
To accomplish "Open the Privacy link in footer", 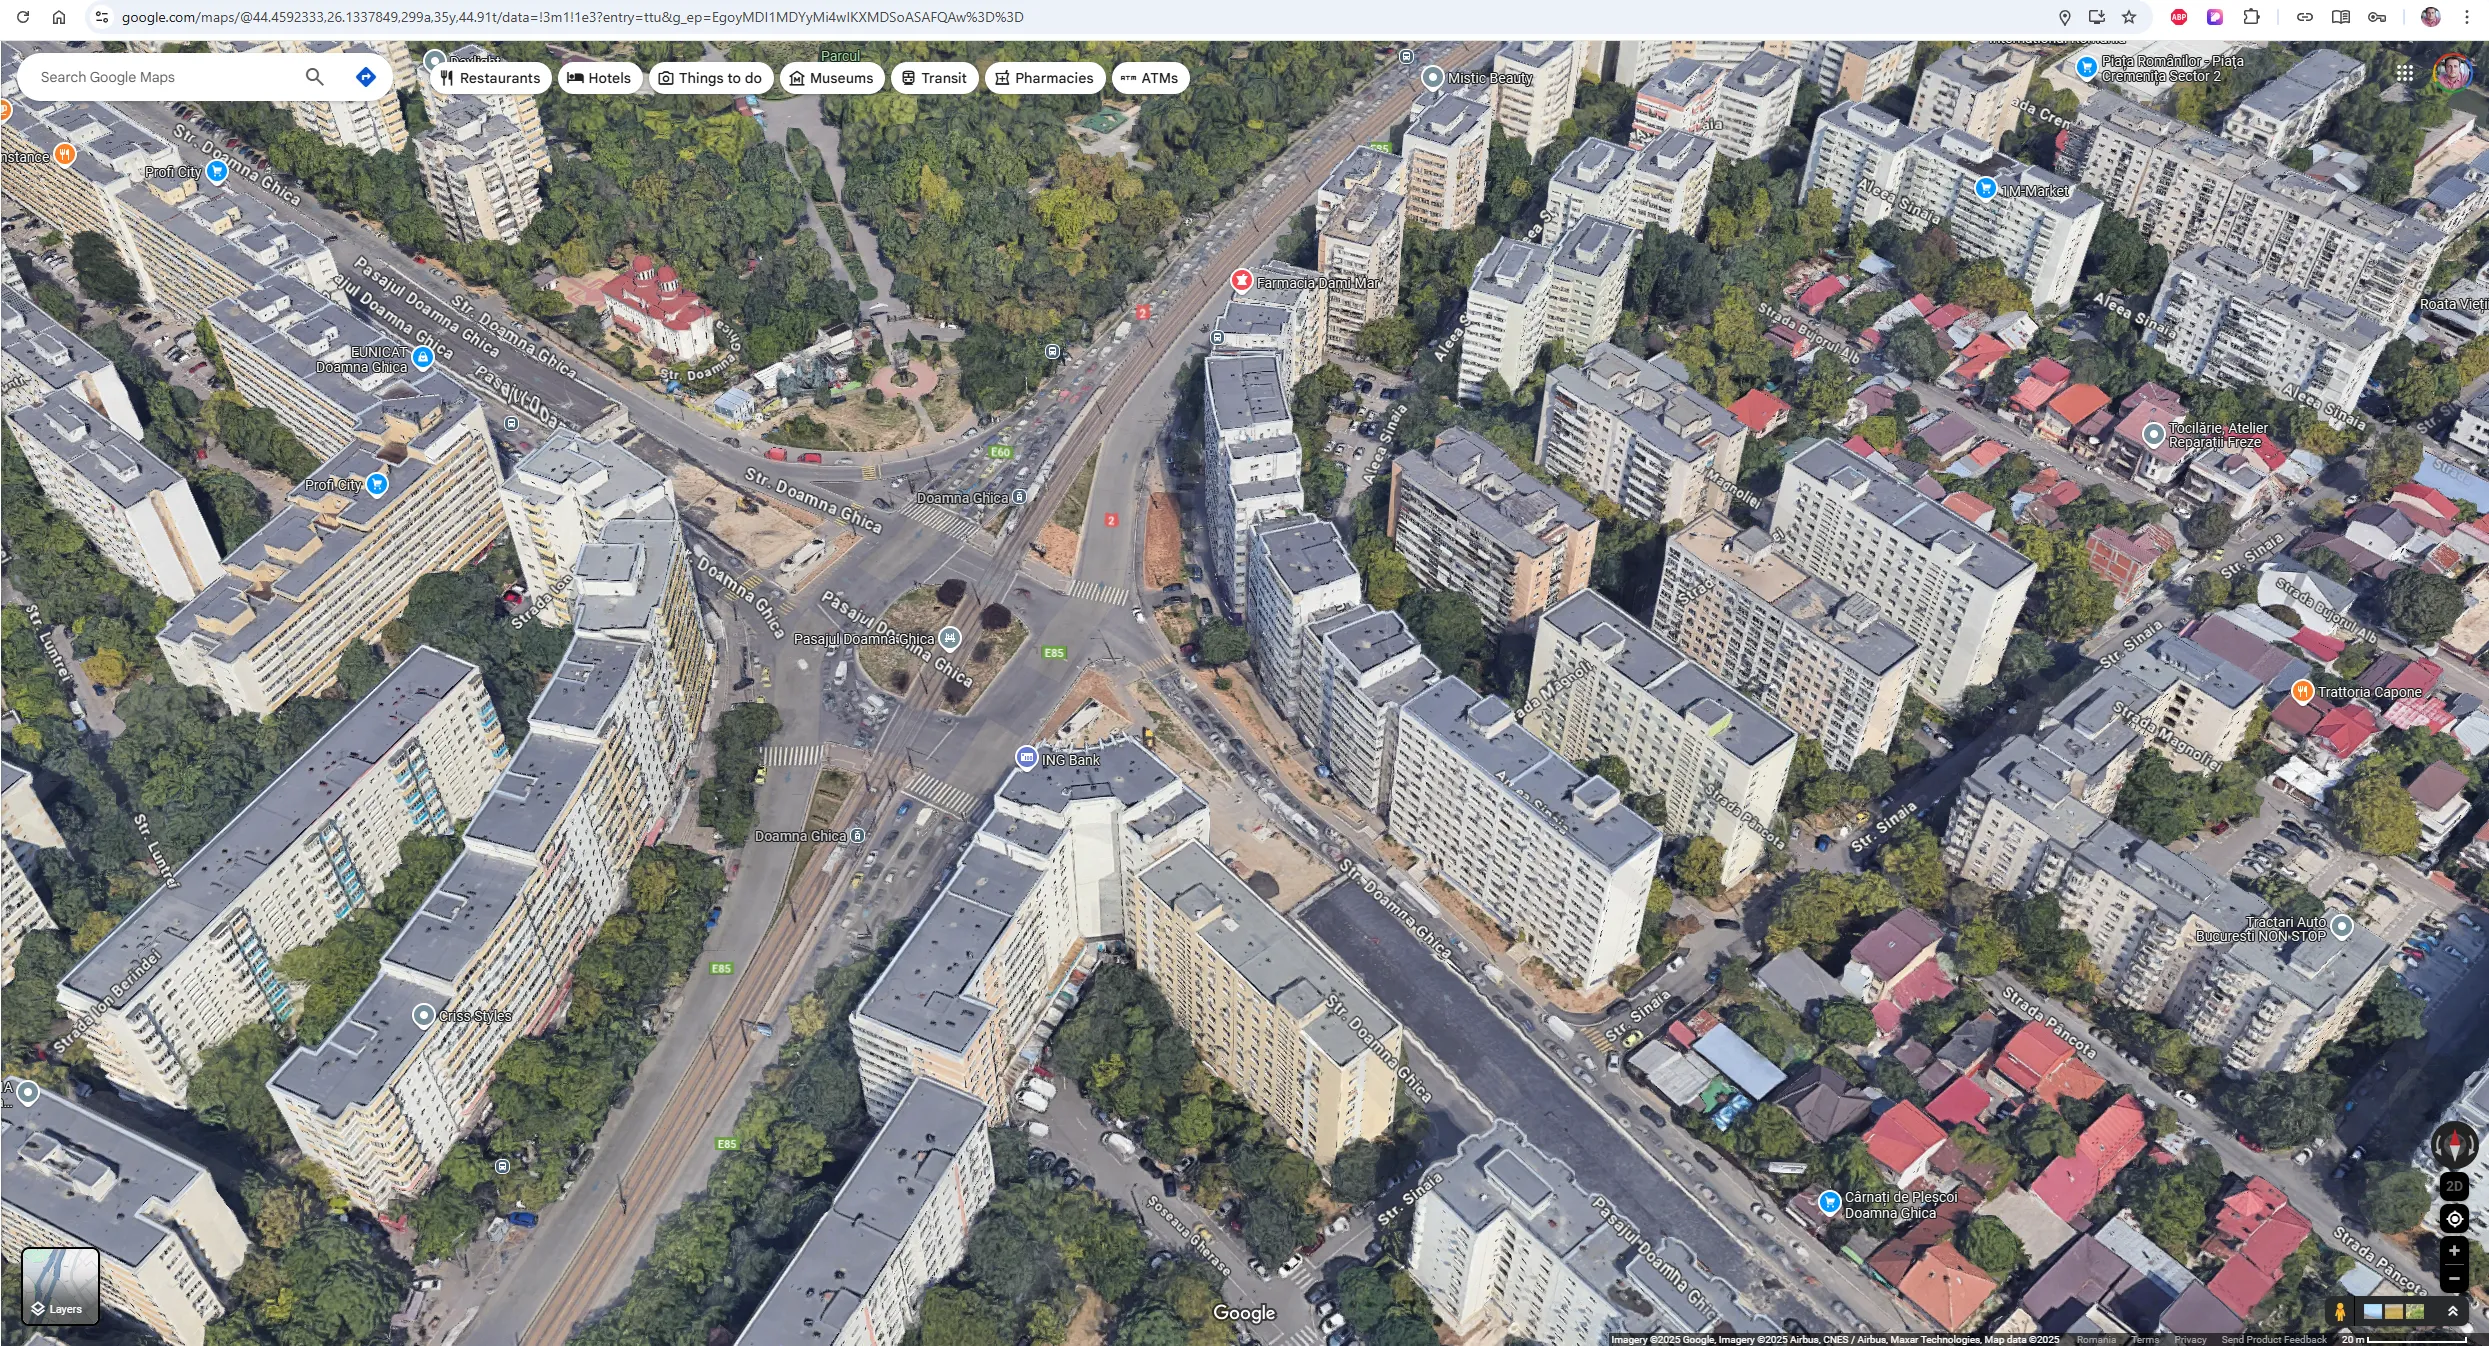I will pyautogui.click(x=2190, y=1339).
